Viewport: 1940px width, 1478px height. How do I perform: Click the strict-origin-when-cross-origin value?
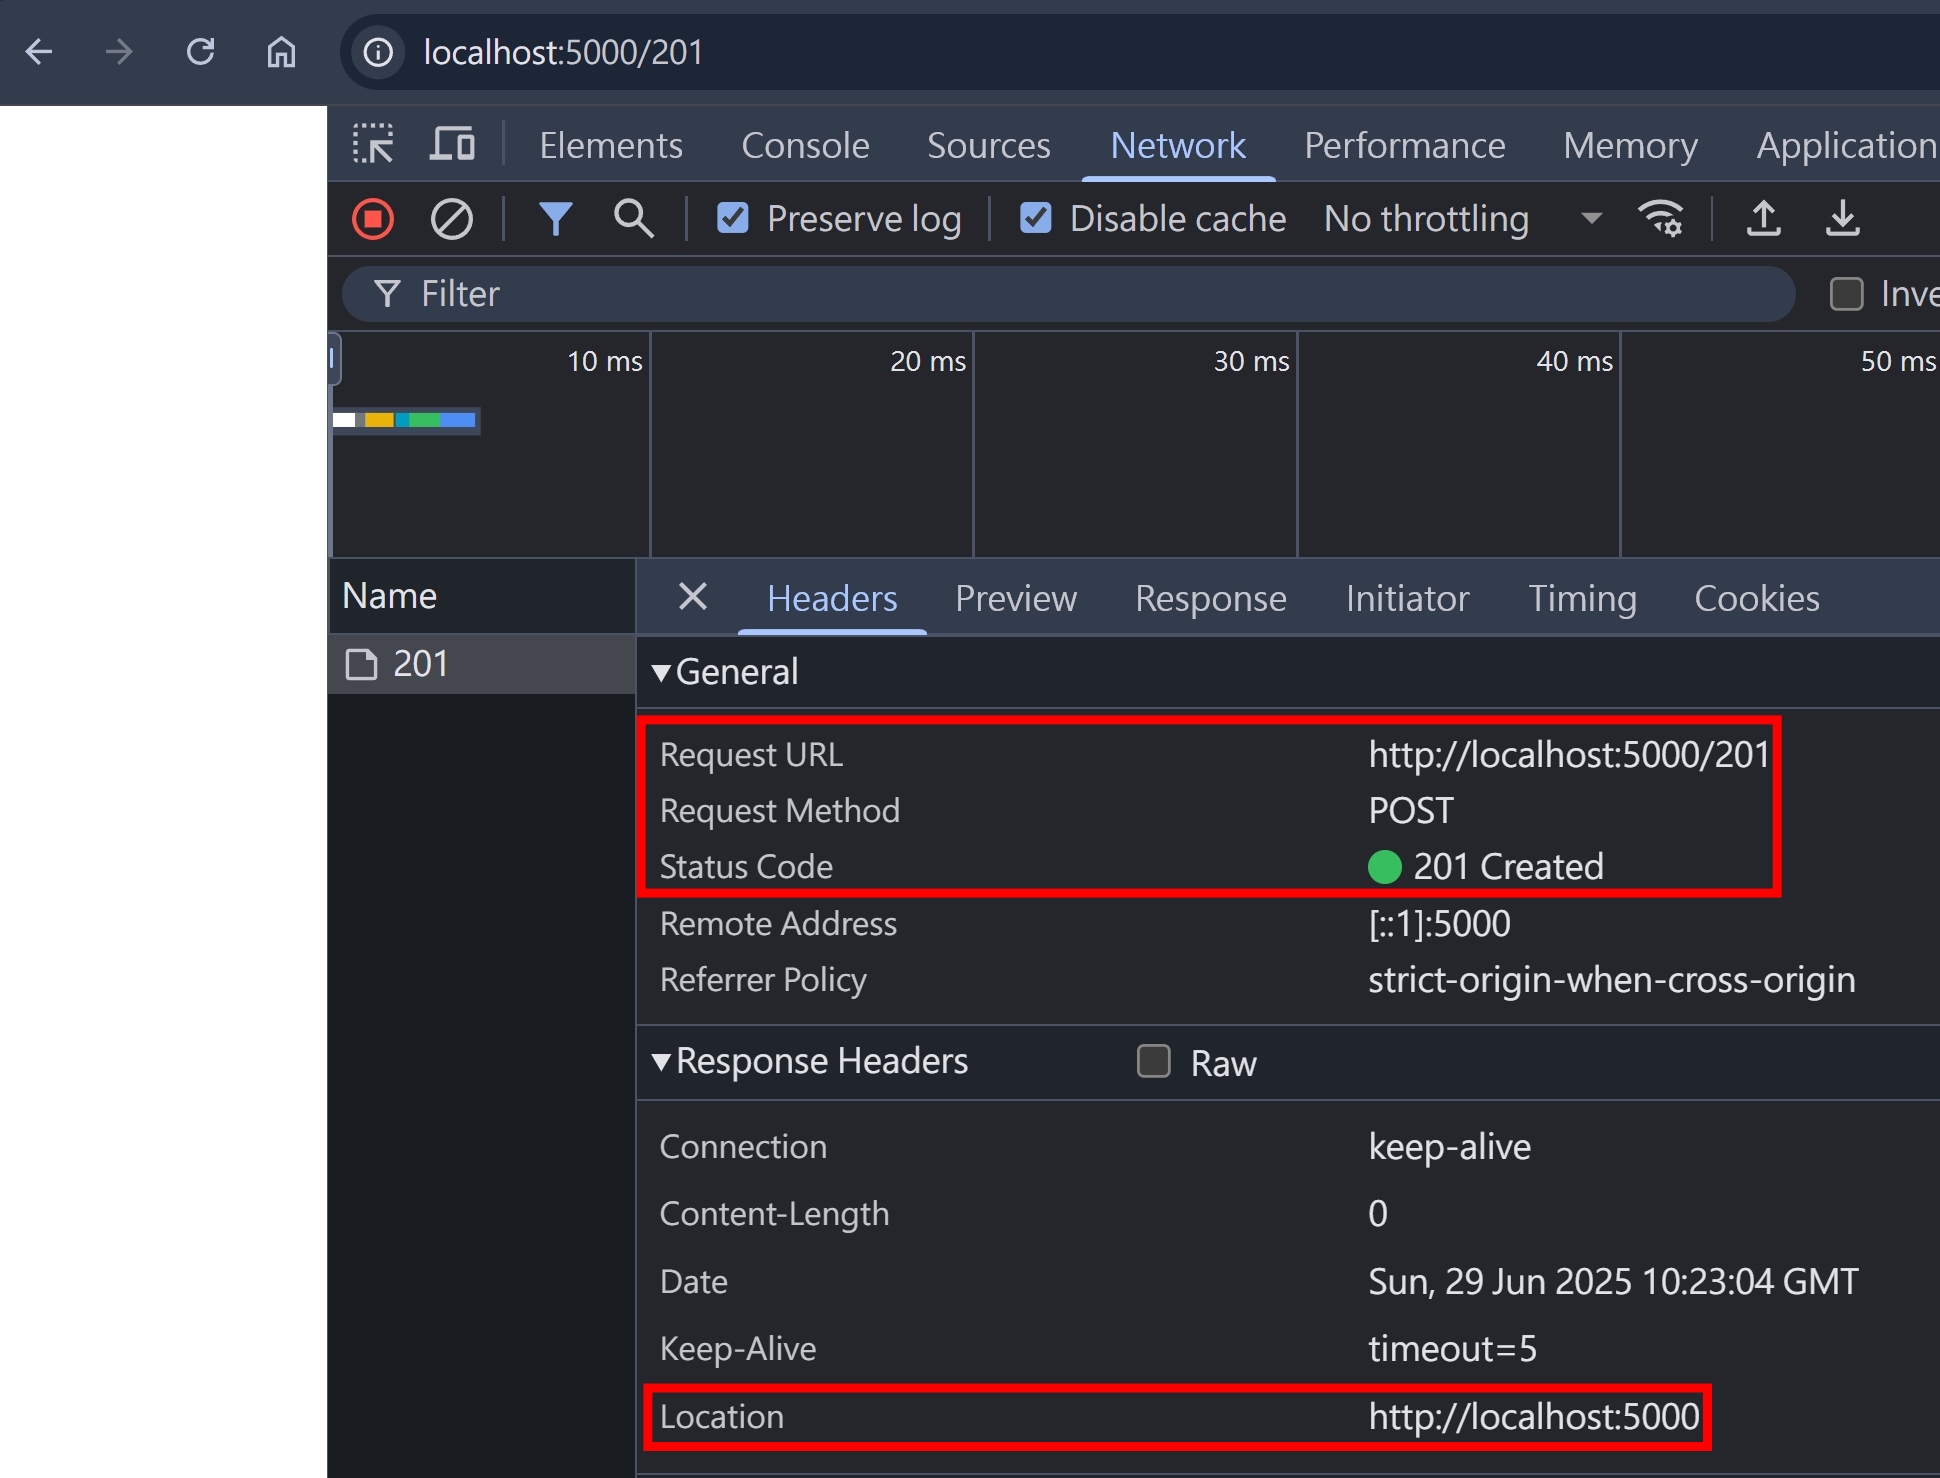[1611, 980]
